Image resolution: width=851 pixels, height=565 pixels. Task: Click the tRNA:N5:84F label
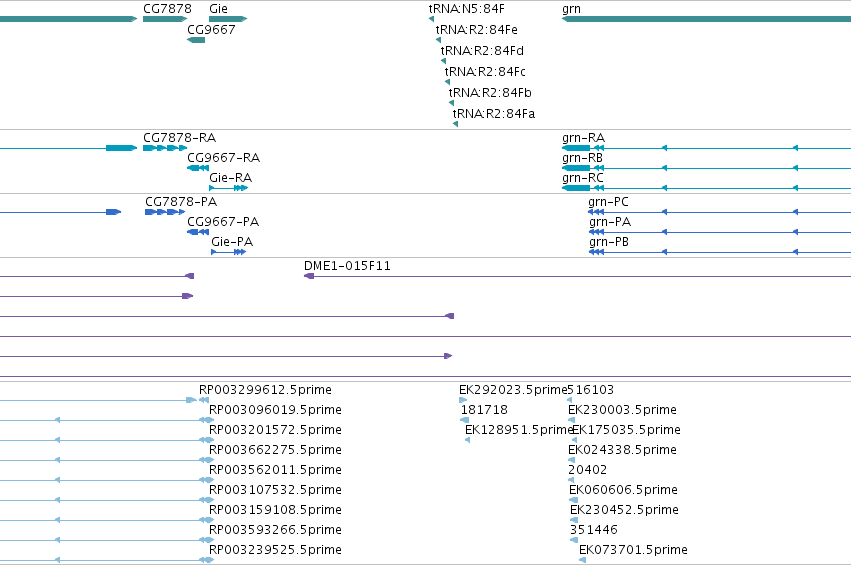point(467,9)
